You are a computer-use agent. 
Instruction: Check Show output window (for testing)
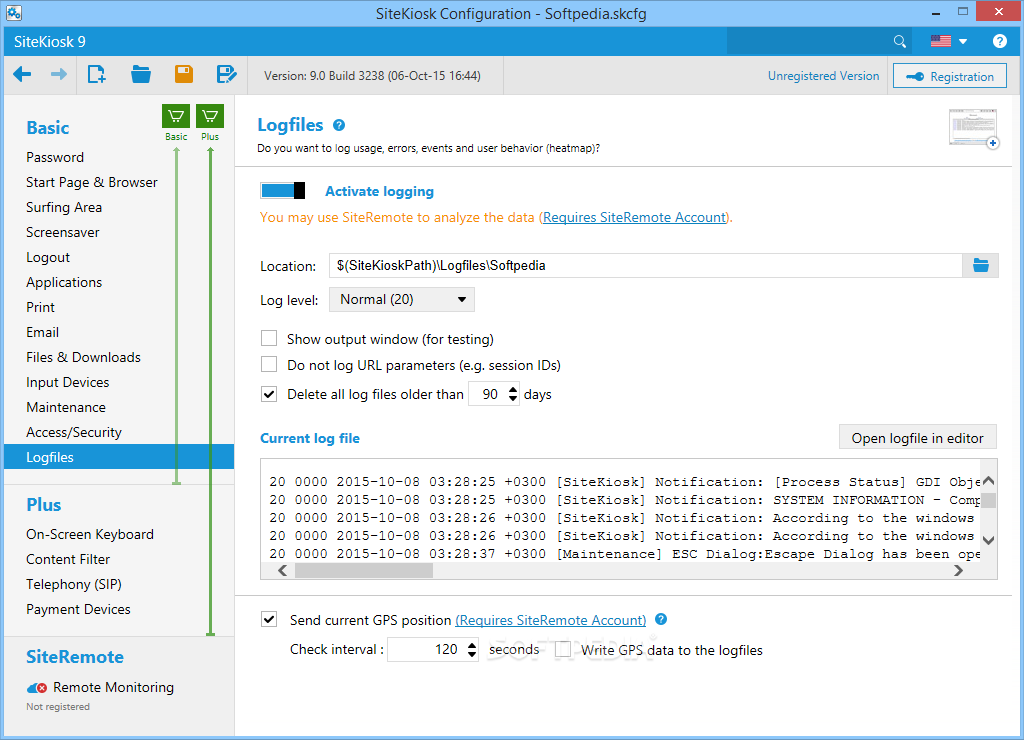(268, 338)
